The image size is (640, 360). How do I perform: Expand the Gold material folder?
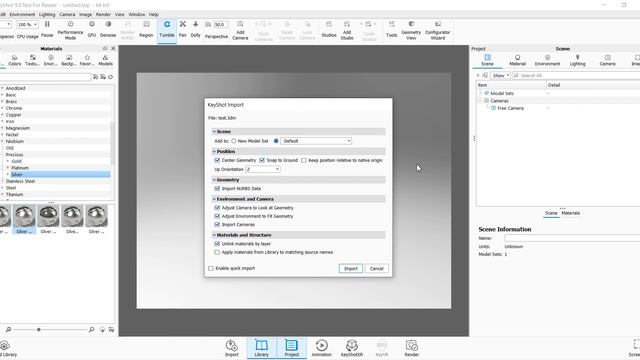tap(8, 161)
